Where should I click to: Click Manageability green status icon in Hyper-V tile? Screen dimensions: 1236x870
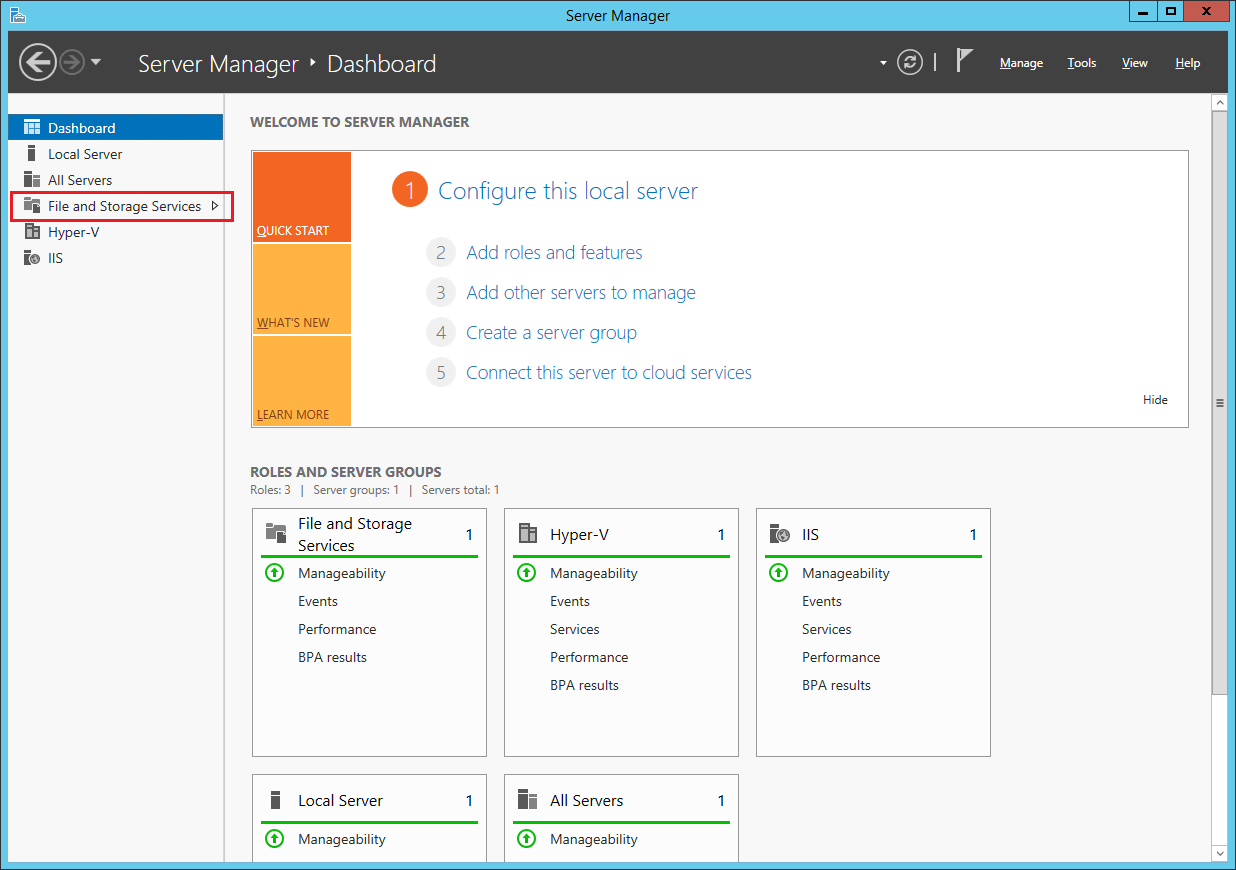point(527,573)
